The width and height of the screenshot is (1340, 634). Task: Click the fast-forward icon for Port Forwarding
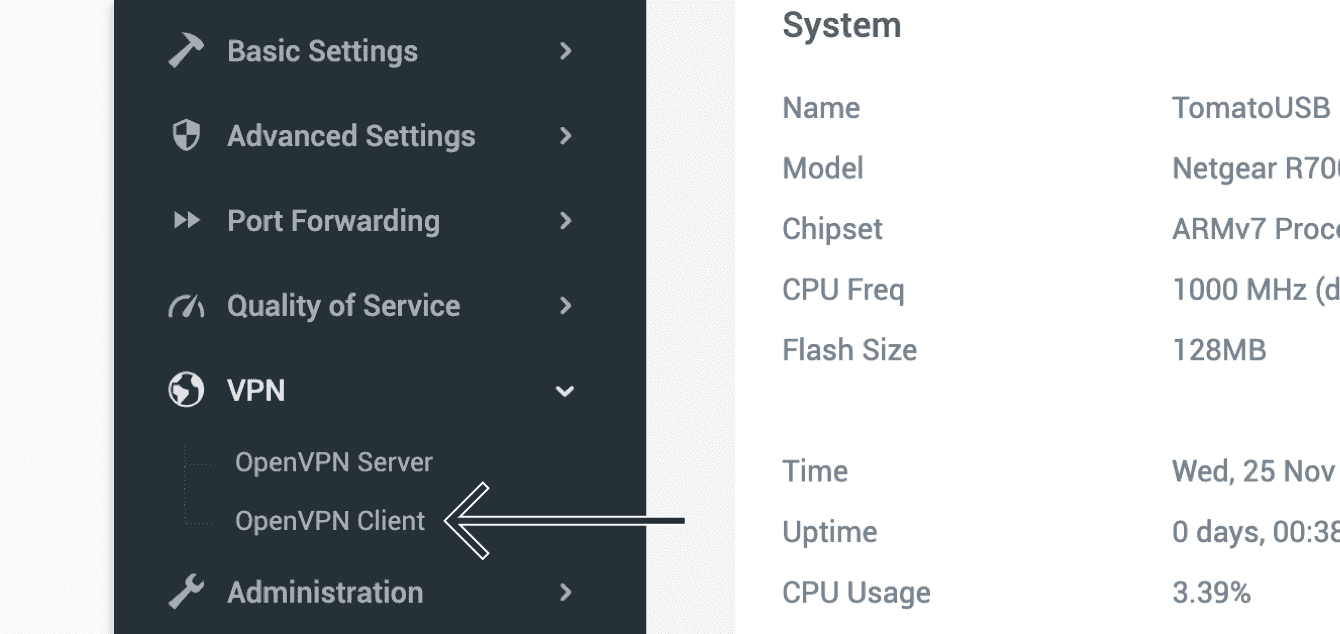187,221
